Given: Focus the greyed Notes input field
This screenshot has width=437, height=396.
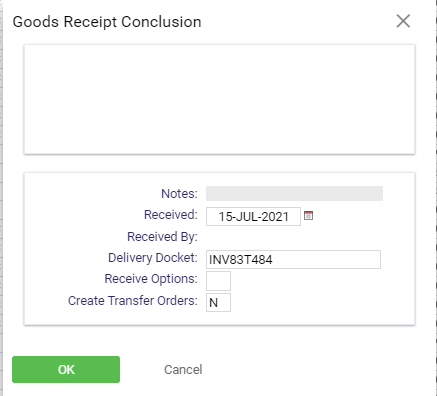Looking at the screenshot, I should (x=294, y=193).
